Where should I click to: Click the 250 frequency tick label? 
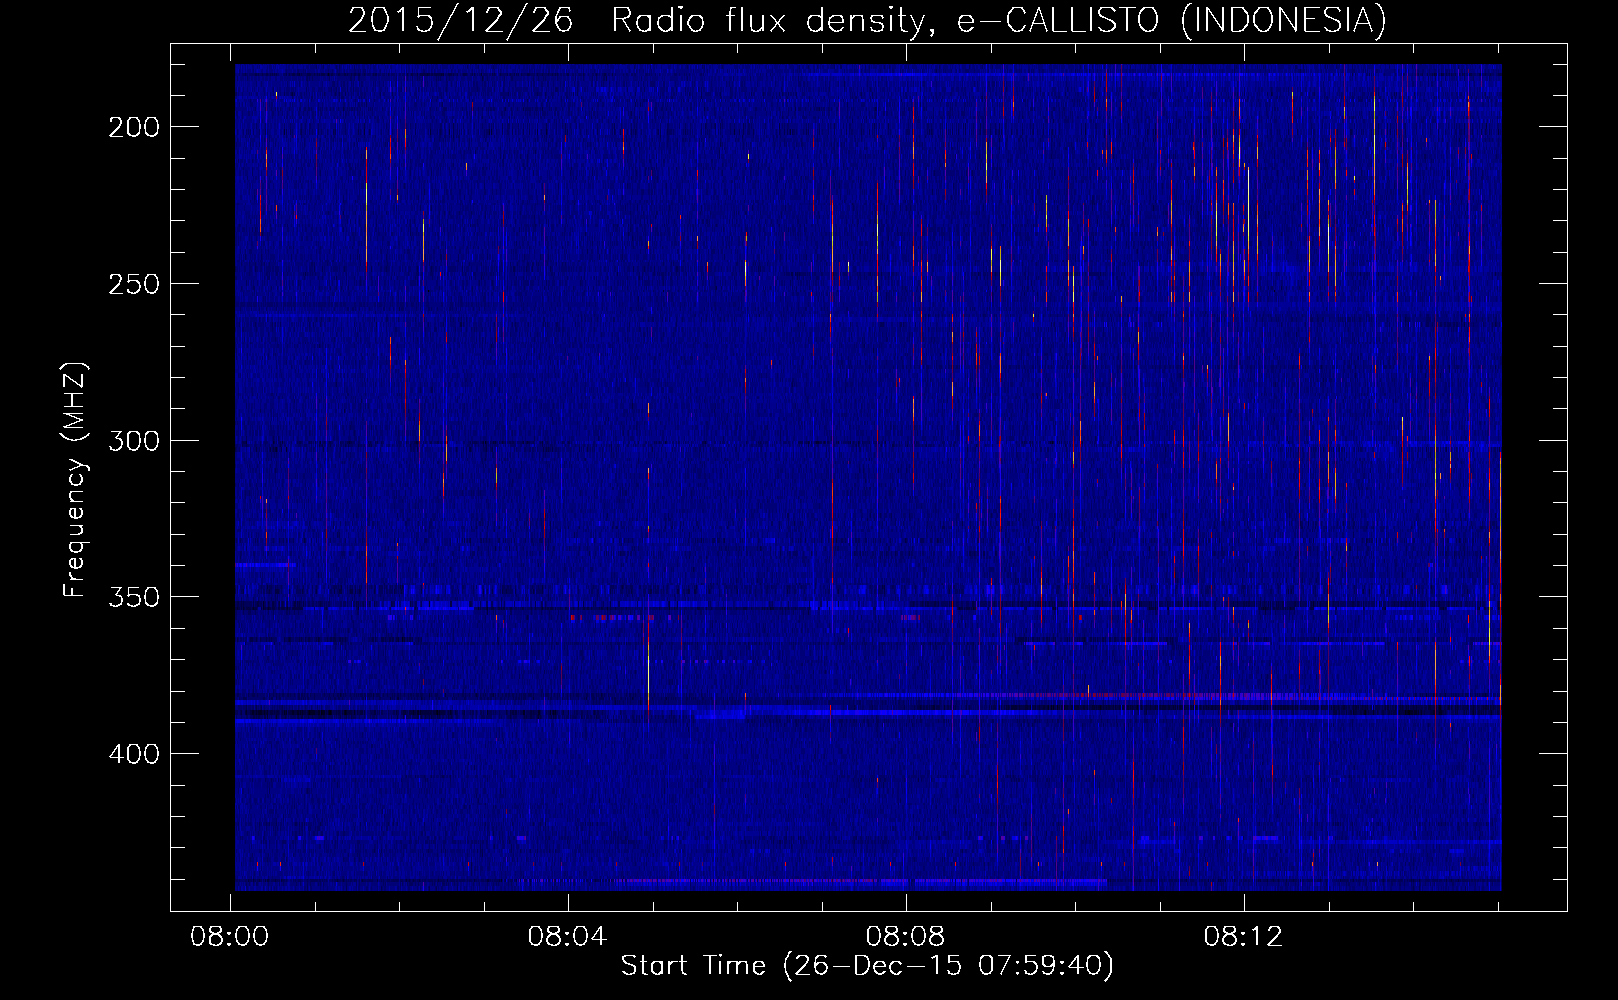point(134,284)
